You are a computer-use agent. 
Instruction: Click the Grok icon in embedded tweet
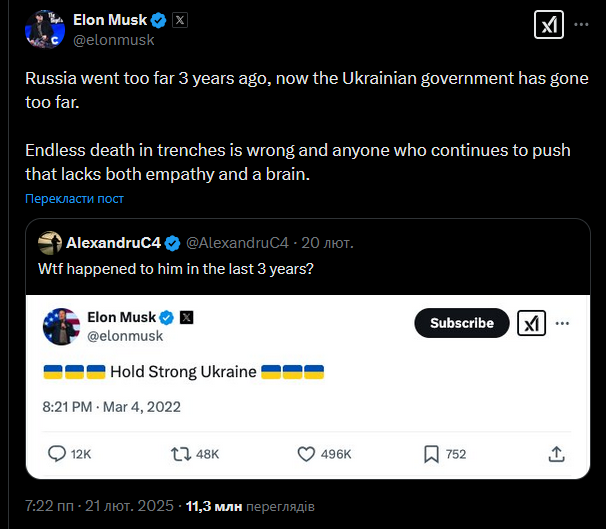click(x=530, y=323)
